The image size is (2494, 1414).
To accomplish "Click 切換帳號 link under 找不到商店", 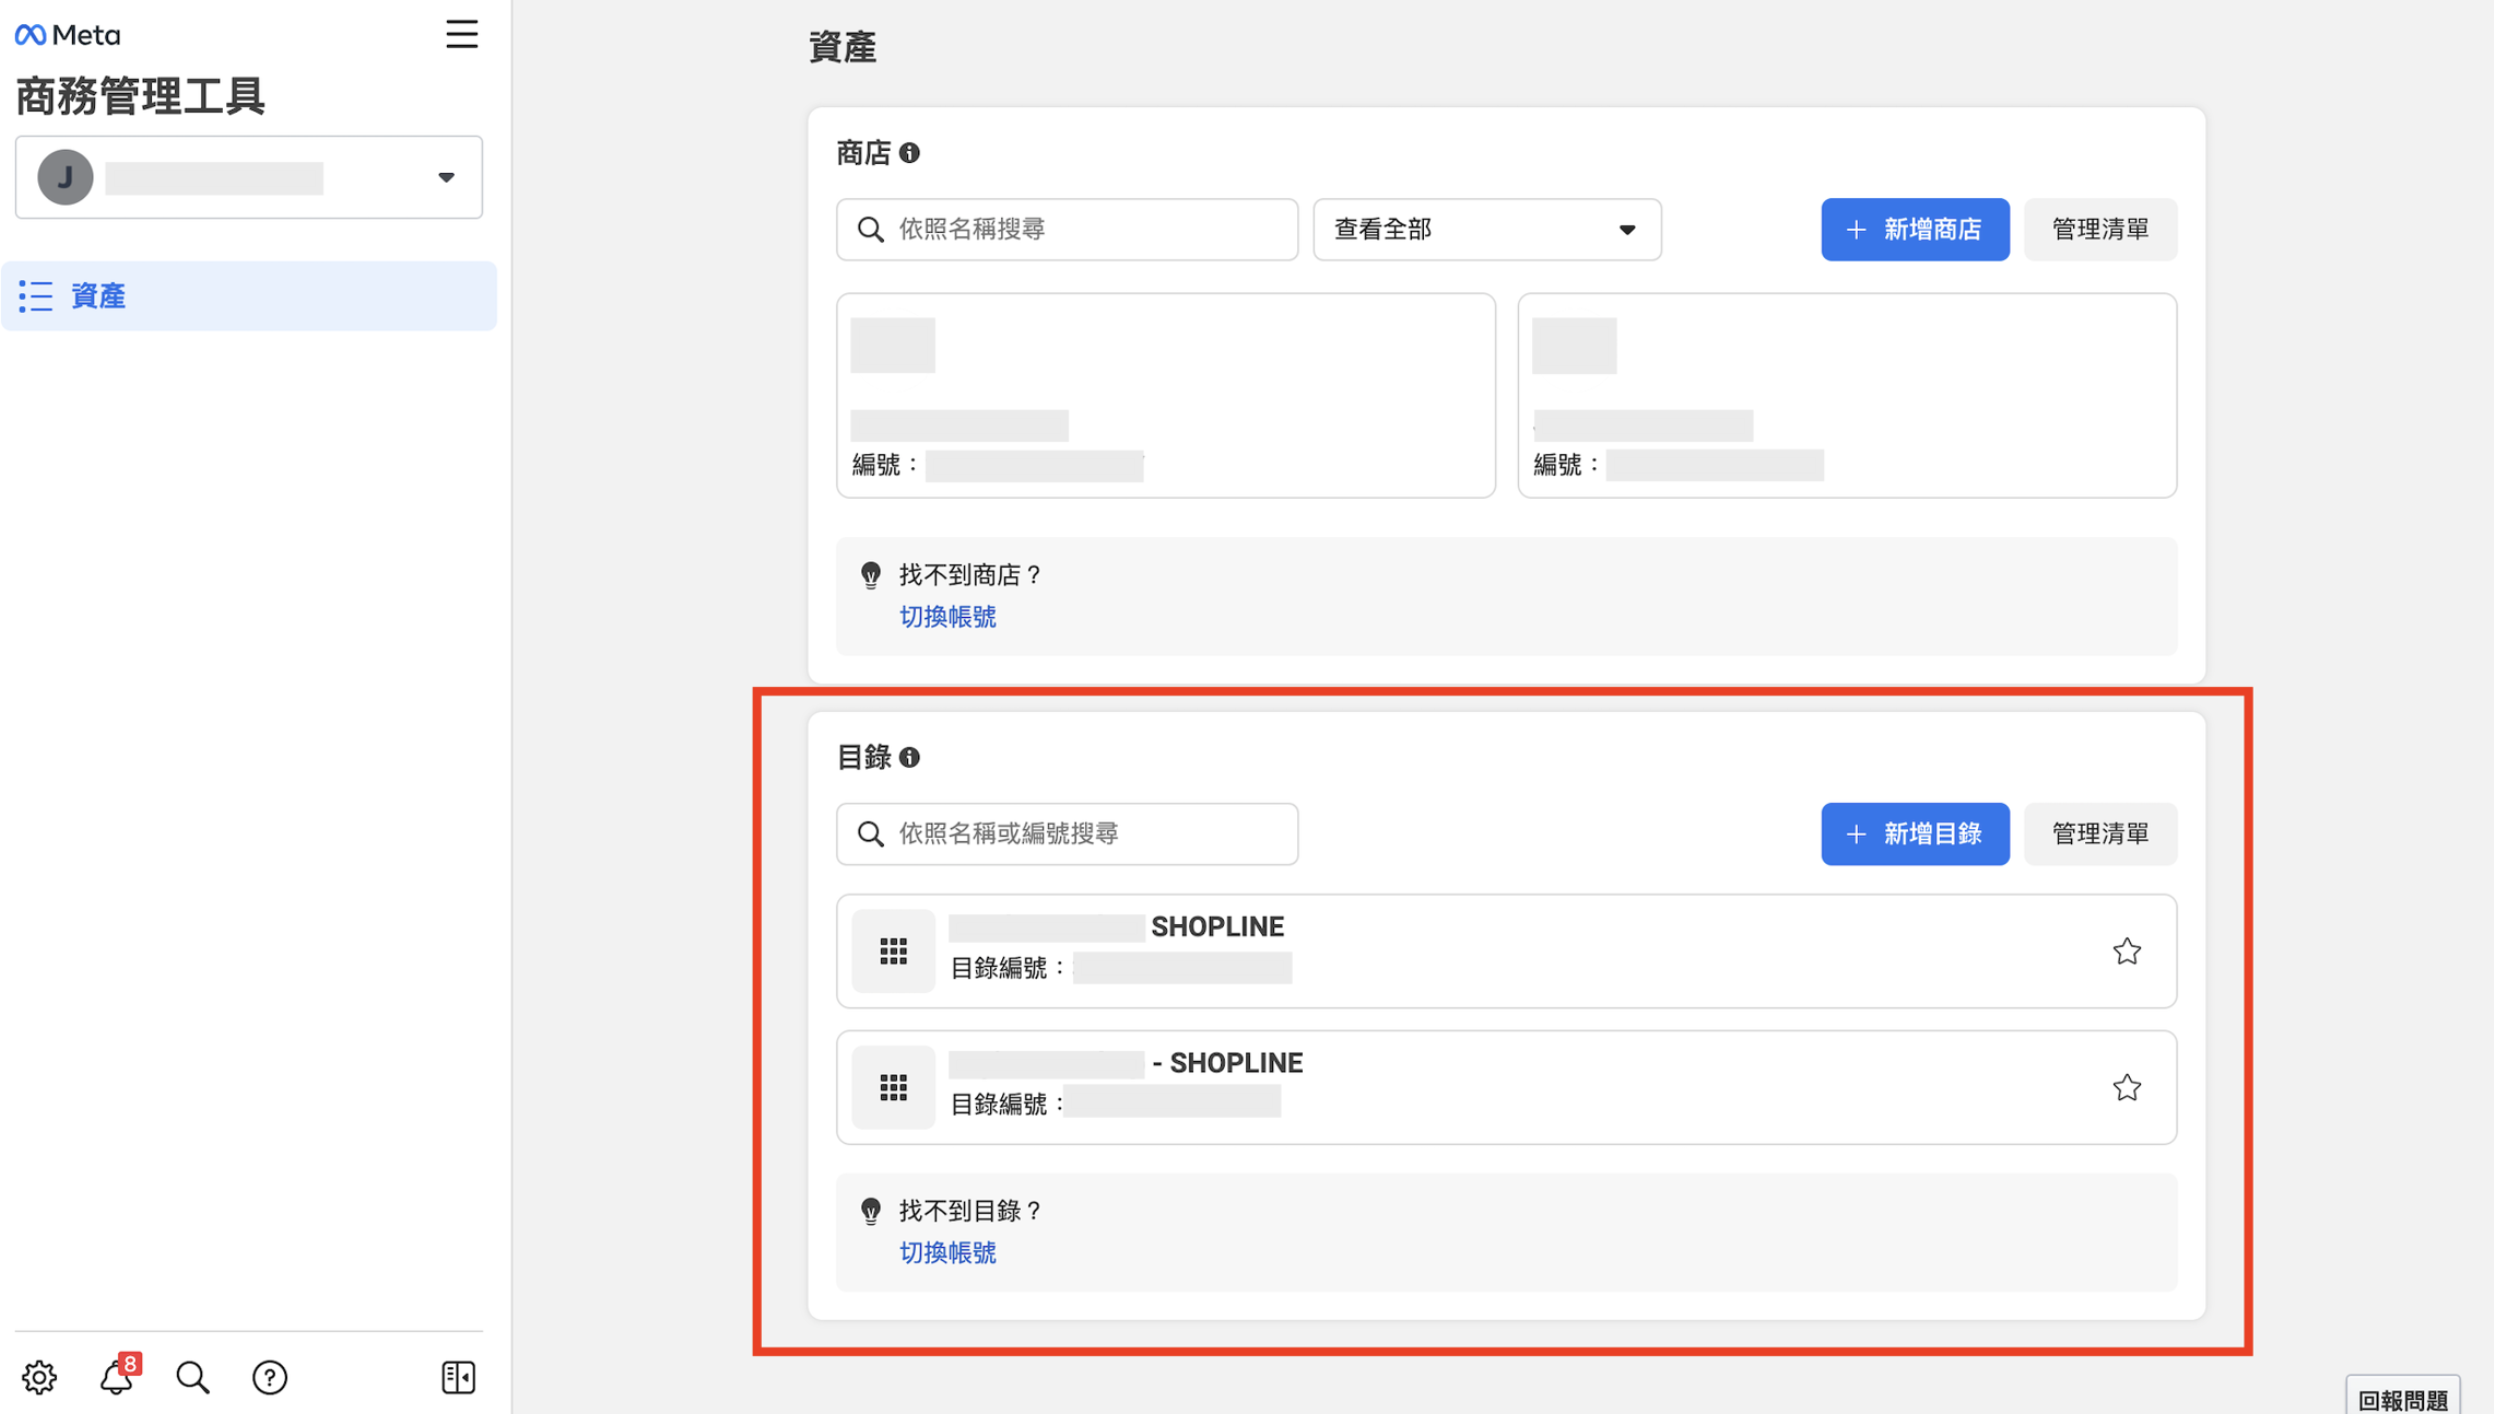I will (x=947, y=617).
